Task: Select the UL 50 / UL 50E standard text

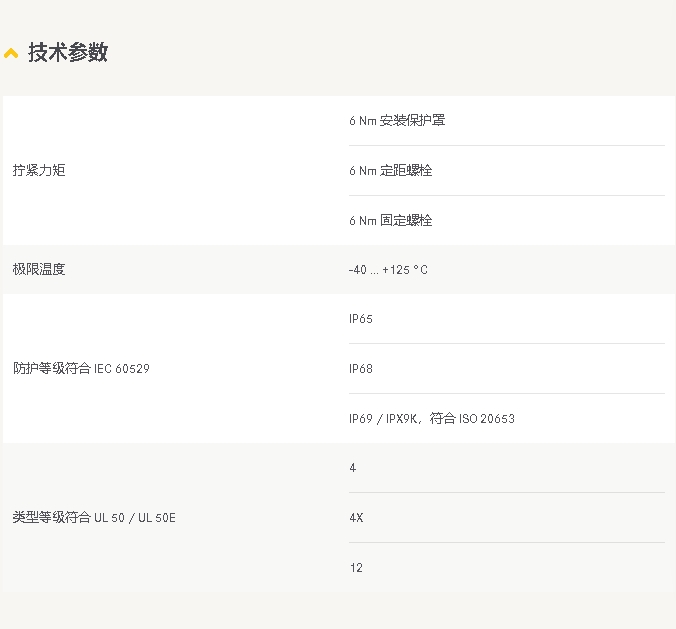Action: pos(135,518)
